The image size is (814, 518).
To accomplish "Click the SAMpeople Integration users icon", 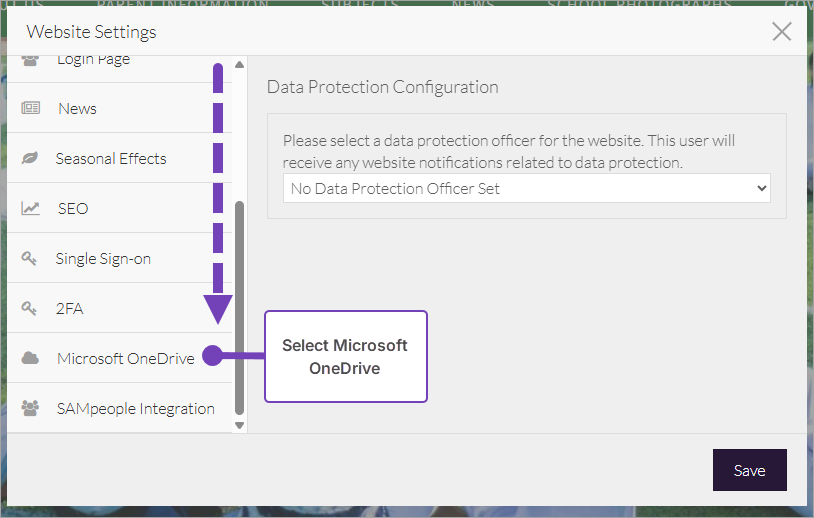I will point(30,408).
